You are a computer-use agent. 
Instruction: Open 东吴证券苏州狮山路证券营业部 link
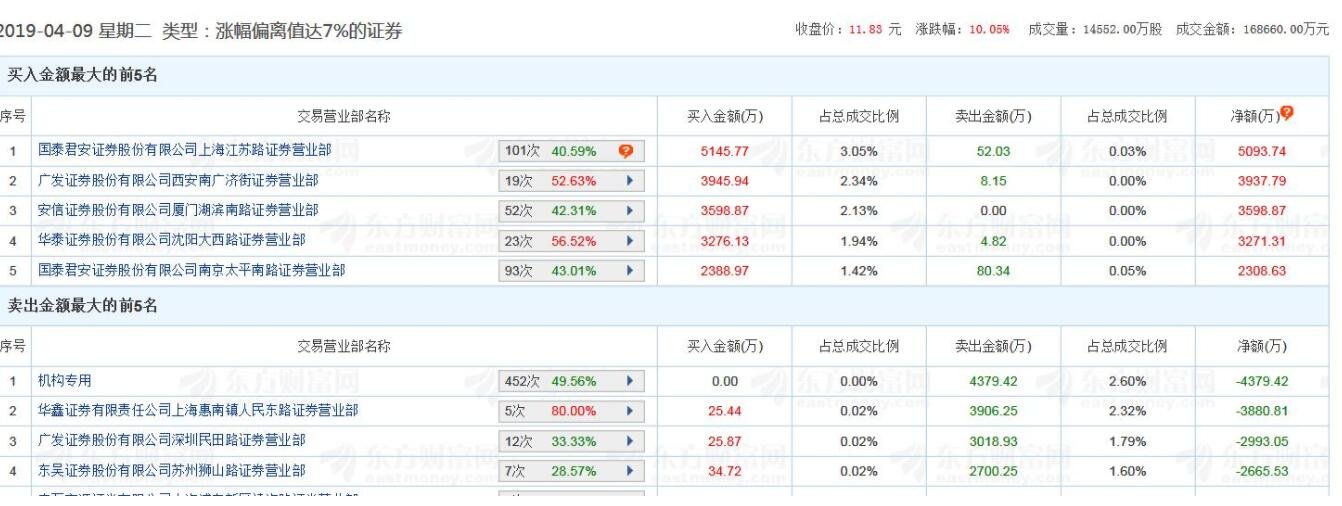(171, 471)
